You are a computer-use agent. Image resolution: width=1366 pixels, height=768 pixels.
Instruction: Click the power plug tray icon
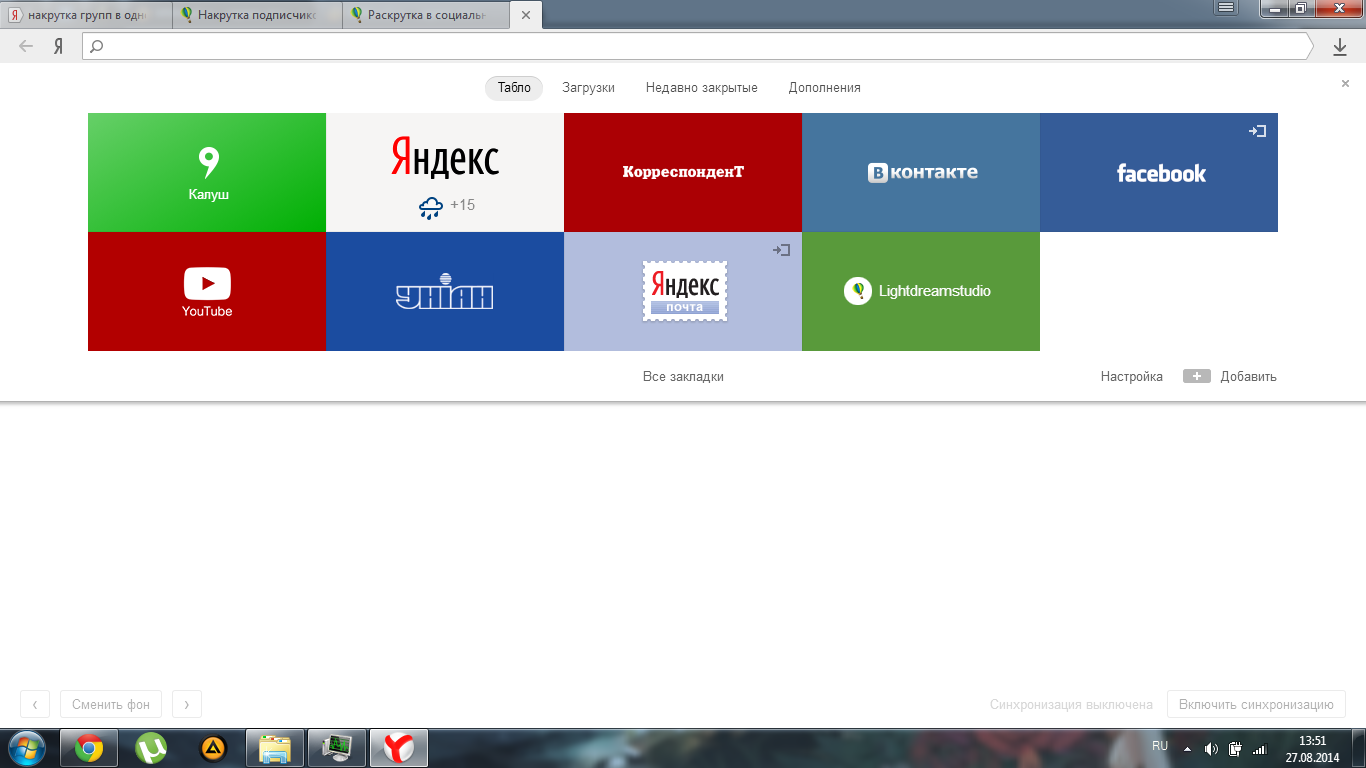1235,748
